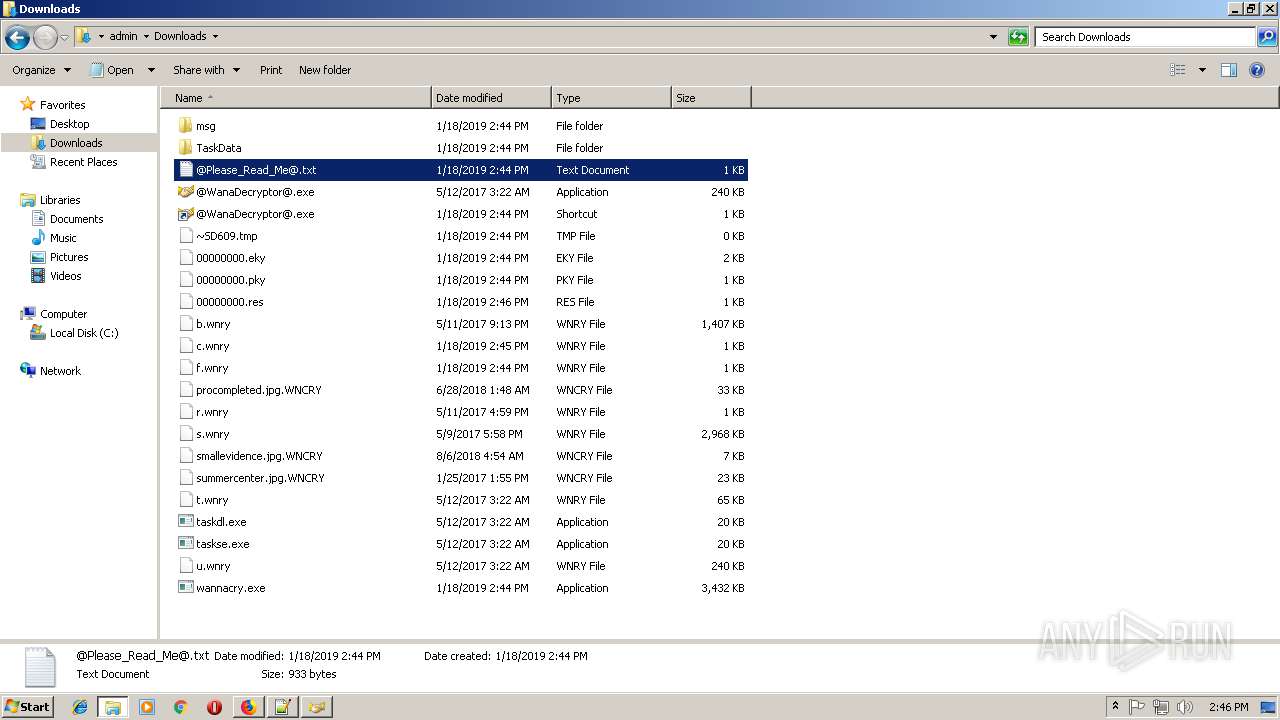
Task: Open Local Disk (C:)
Action: pos(84,333)
